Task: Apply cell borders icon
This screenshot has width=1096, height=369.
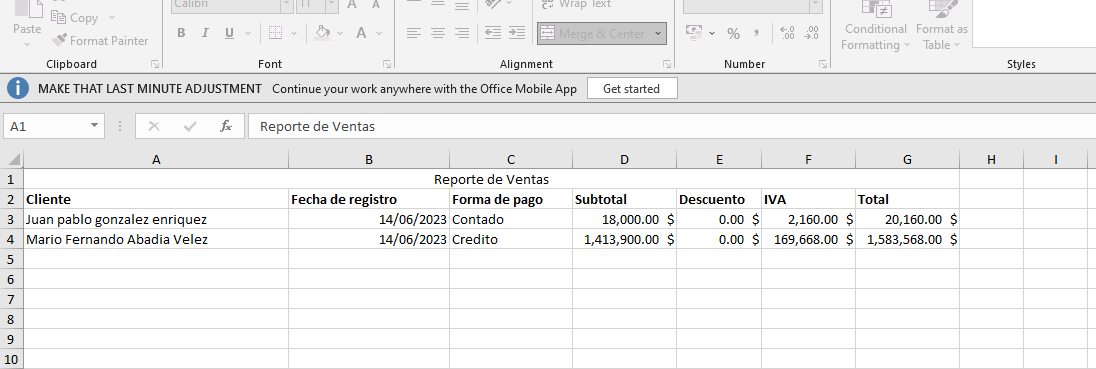Action: [275, 33]
